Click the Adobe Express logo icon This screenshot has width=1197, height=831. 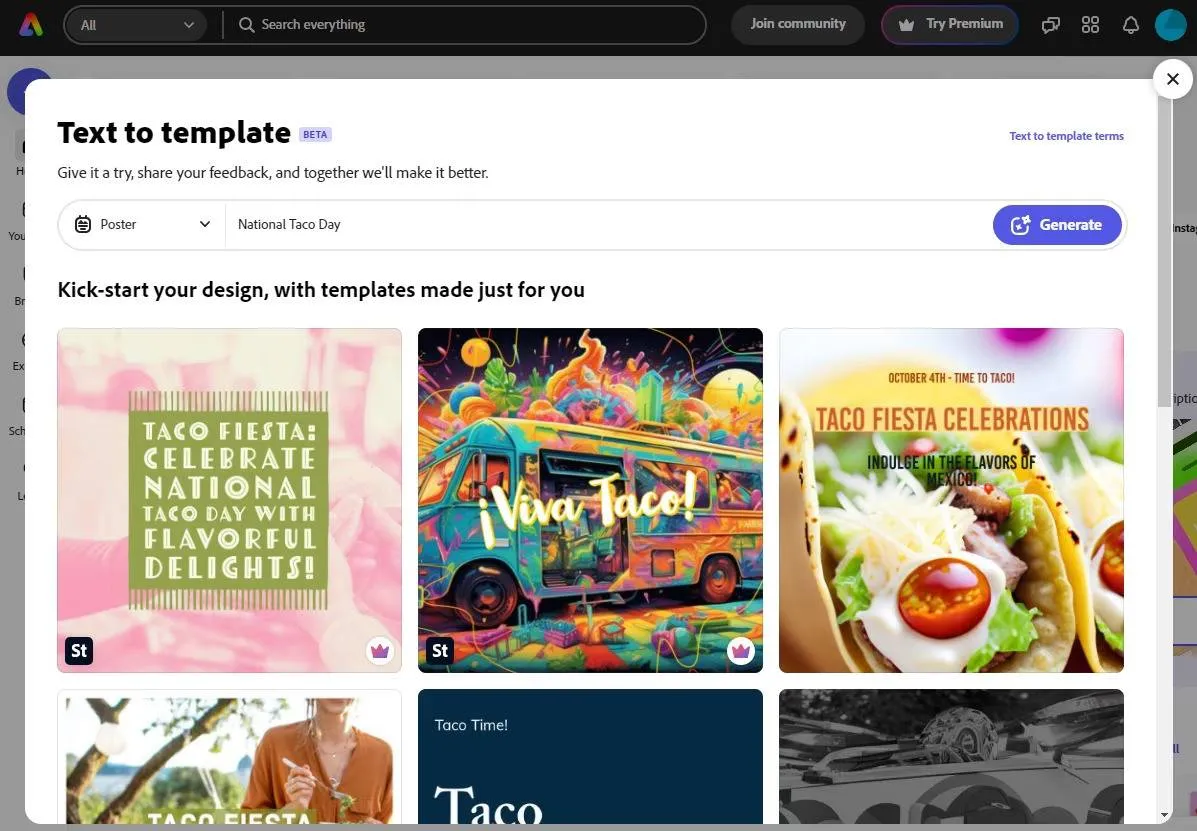pos(32,25)
